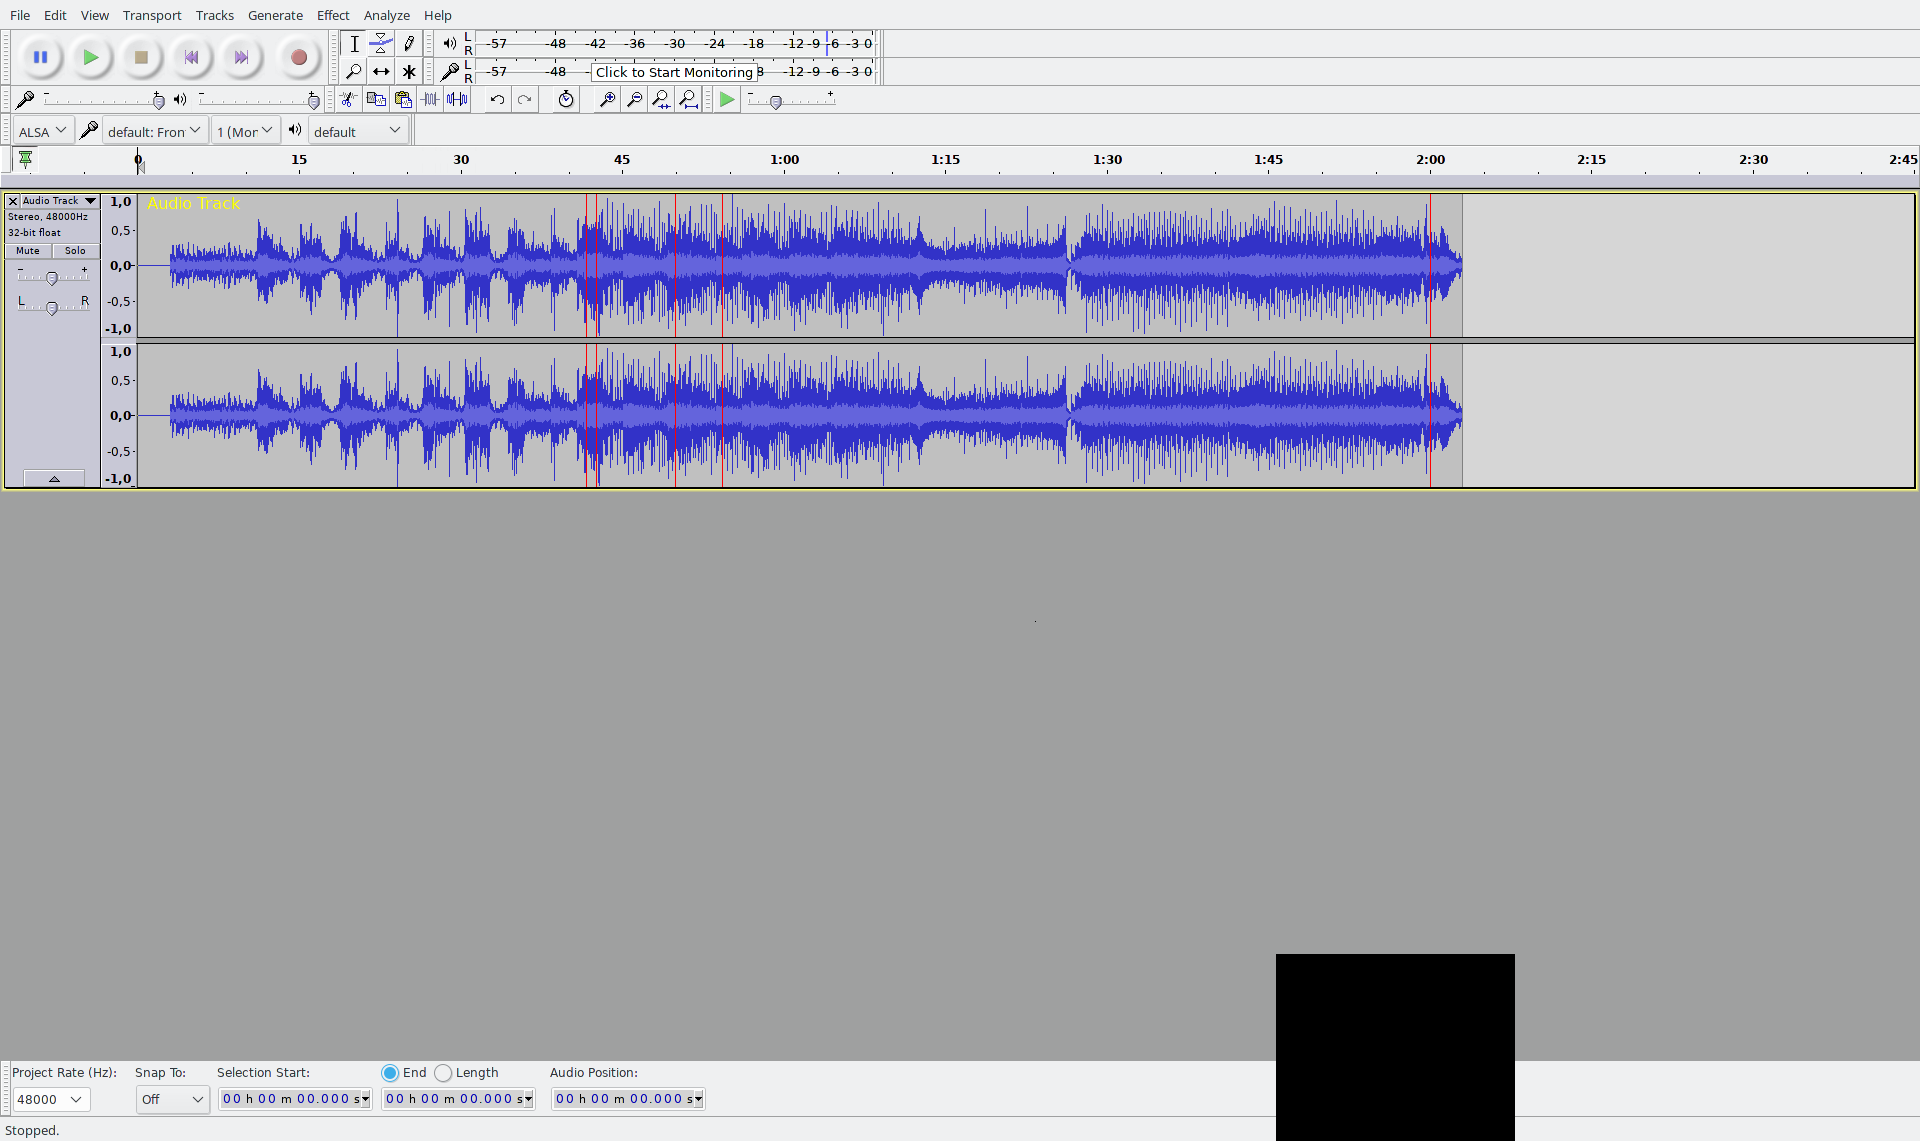Click the Redo arrow icon
Image resolution: width=1920 pixels, height=1141 pixels.
pos(524,99)
